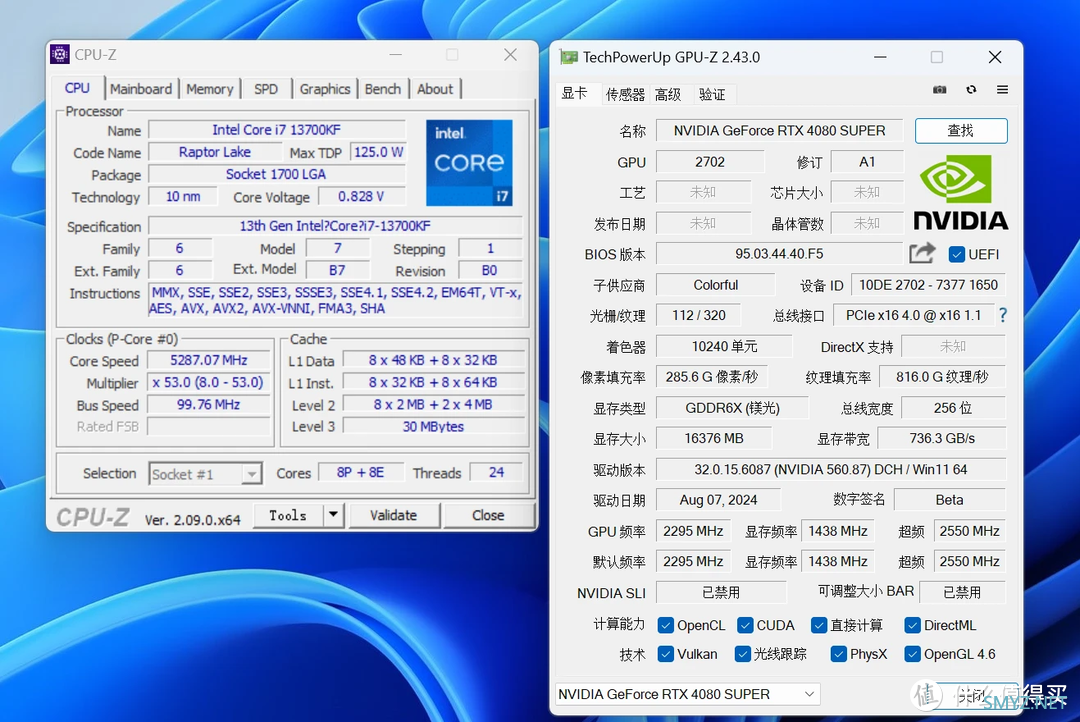The image size is (1080, 722).
Task: Click the BIOS version field 95.03.44.40.F5
Action: (x=779, y=254)
